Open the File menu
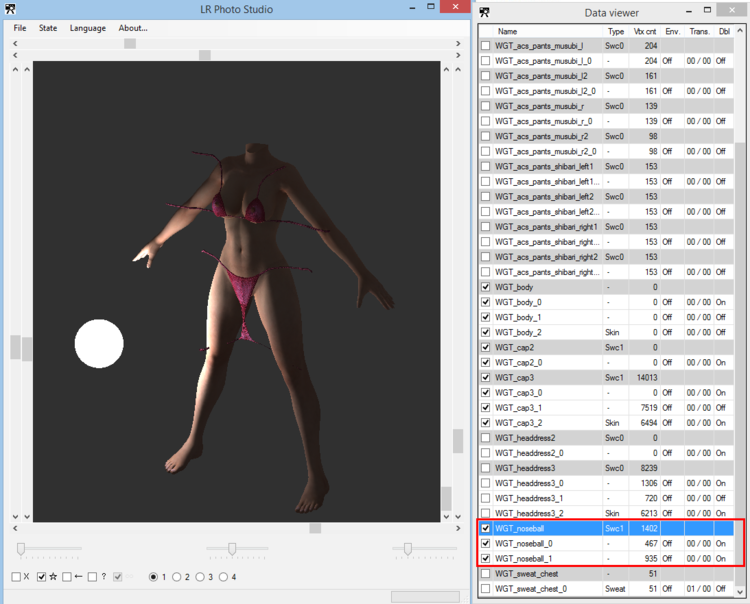 [x=20, y=28]
